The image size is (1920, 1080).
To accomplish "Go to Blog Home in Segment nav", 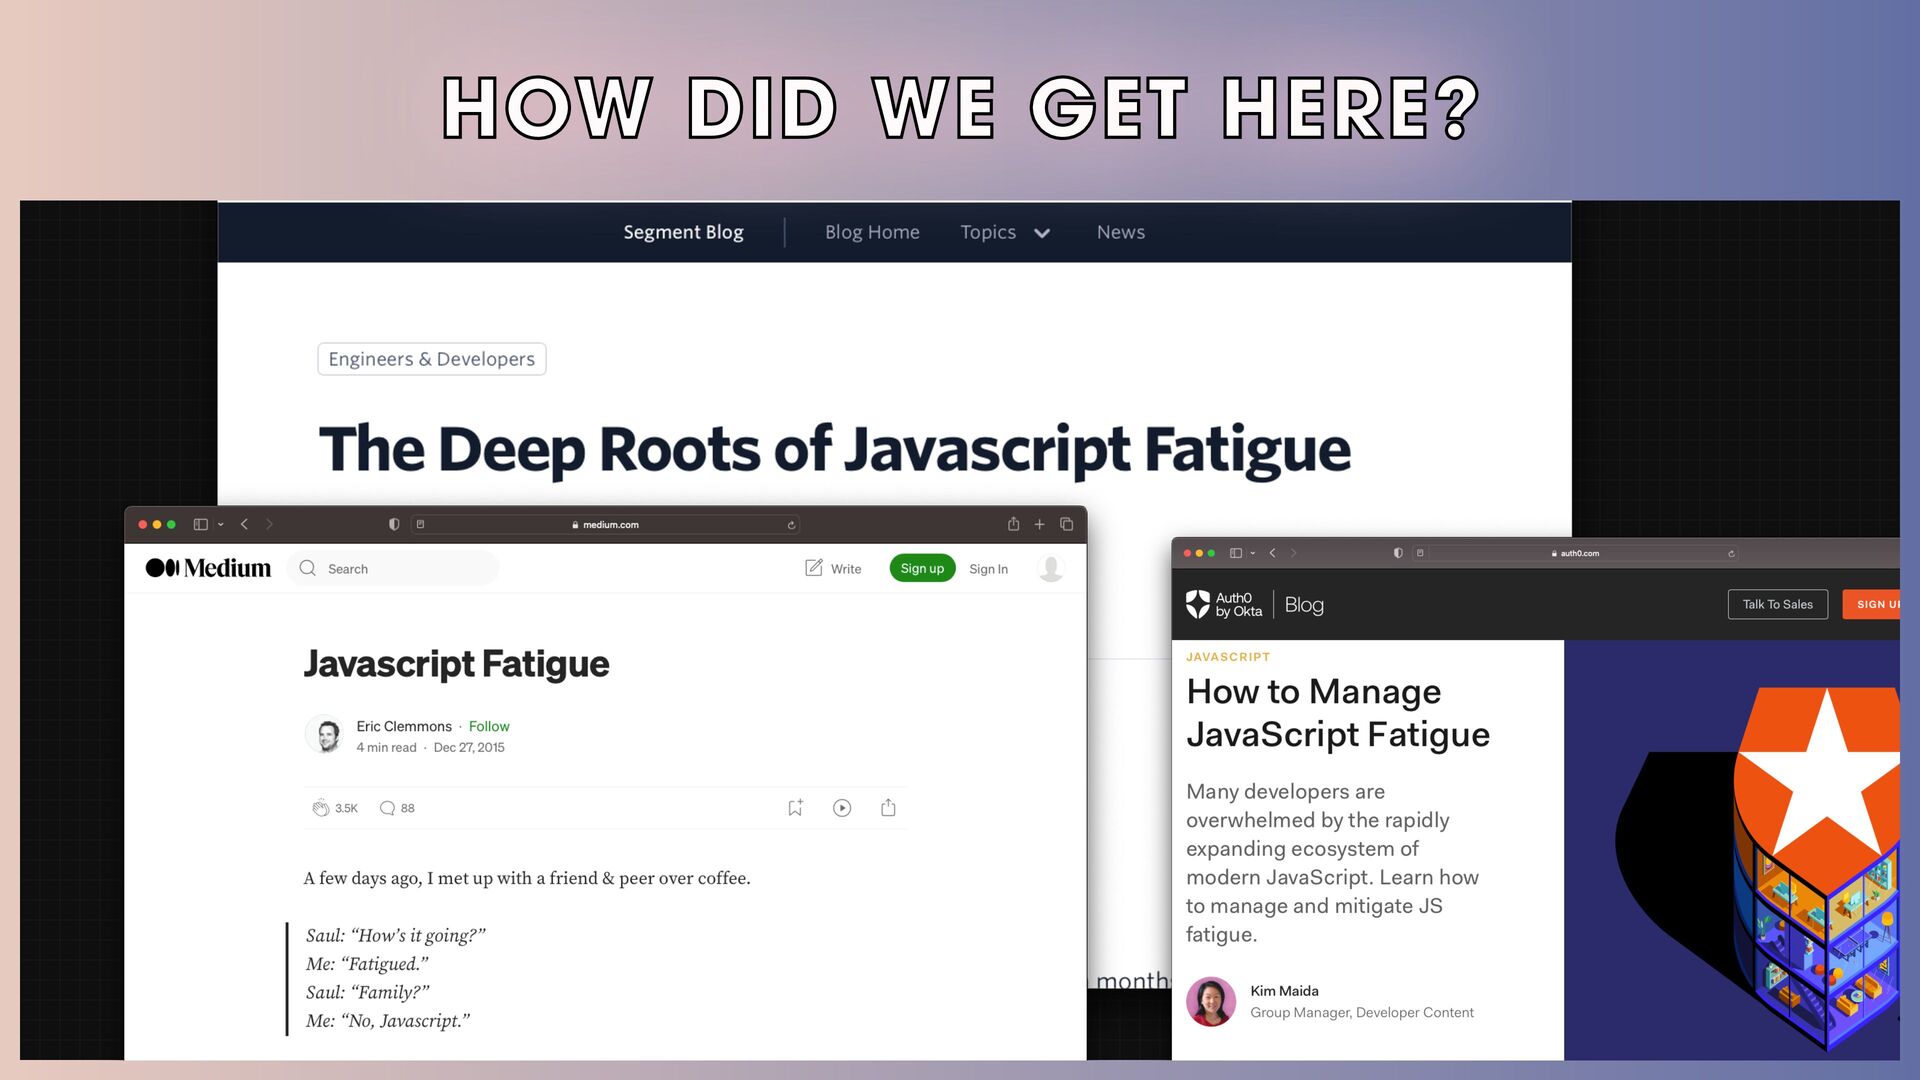I will click(872, 232).
